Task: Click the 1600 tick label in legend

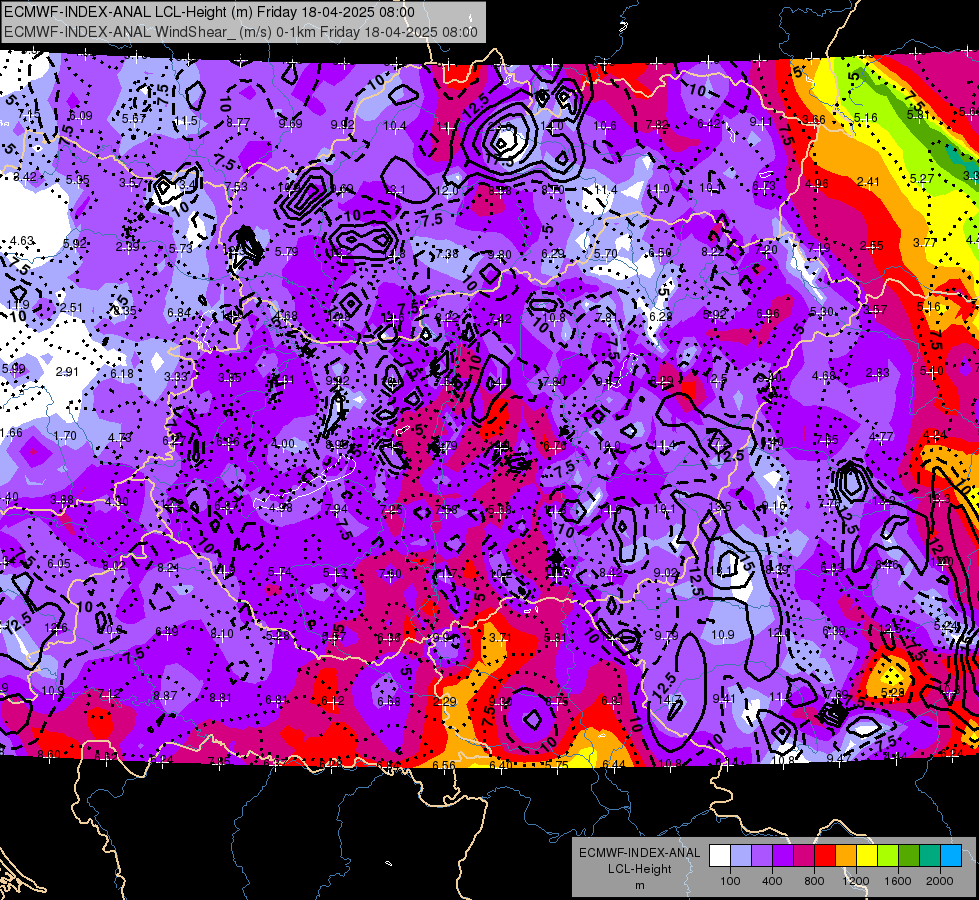Action: point(898,881)
